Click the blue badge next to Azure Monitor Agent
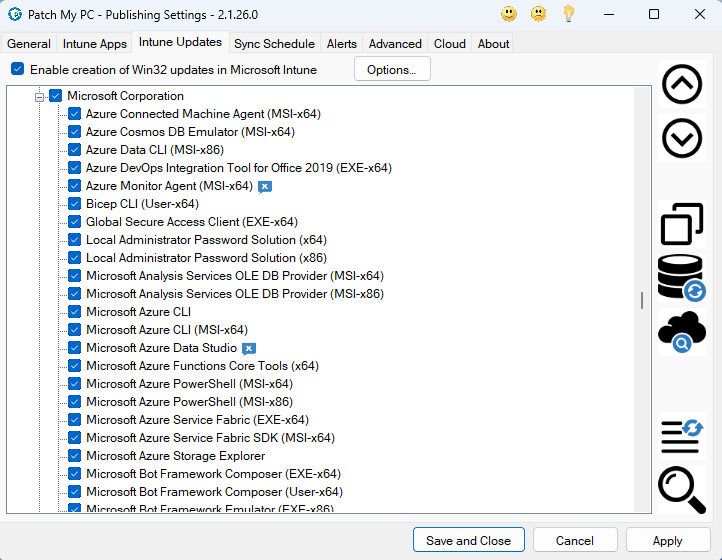The width and height of the screenshot is (722, 560). (x=265, y=187)
